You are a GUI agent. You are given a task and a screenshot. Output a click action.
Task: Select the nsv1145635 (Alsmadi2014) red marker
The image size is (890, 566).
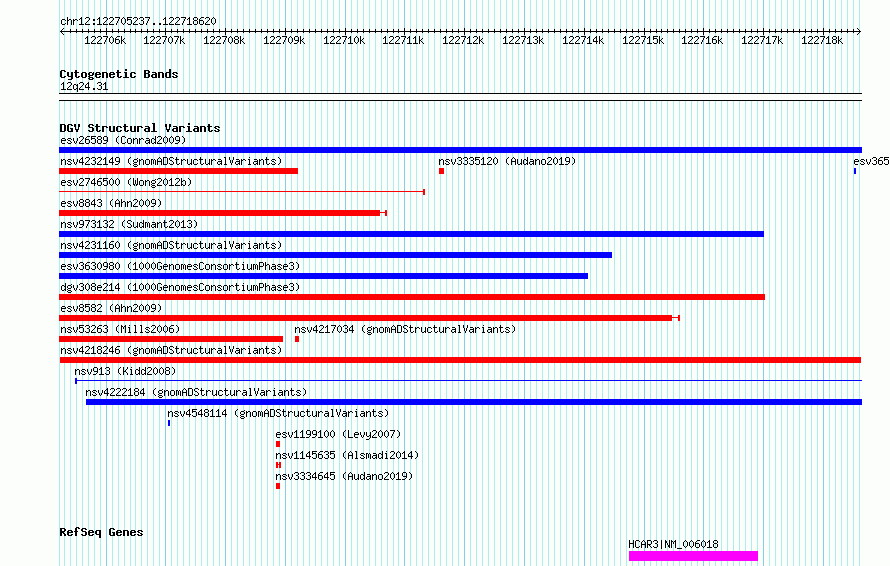point(278,465)
